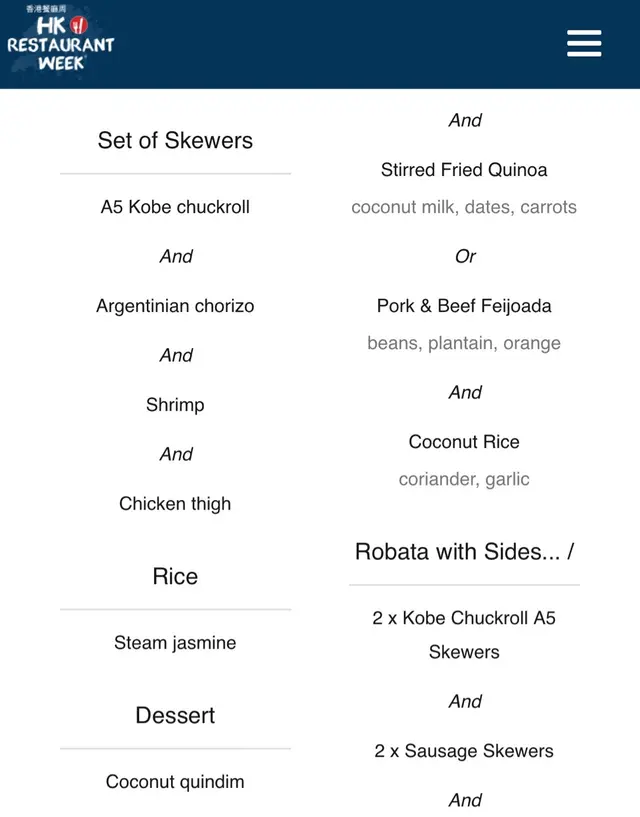The height and width of the screenshot is (817, 640).
Task: Select the Chicken thigh item
Action: [x=175, y=504]
